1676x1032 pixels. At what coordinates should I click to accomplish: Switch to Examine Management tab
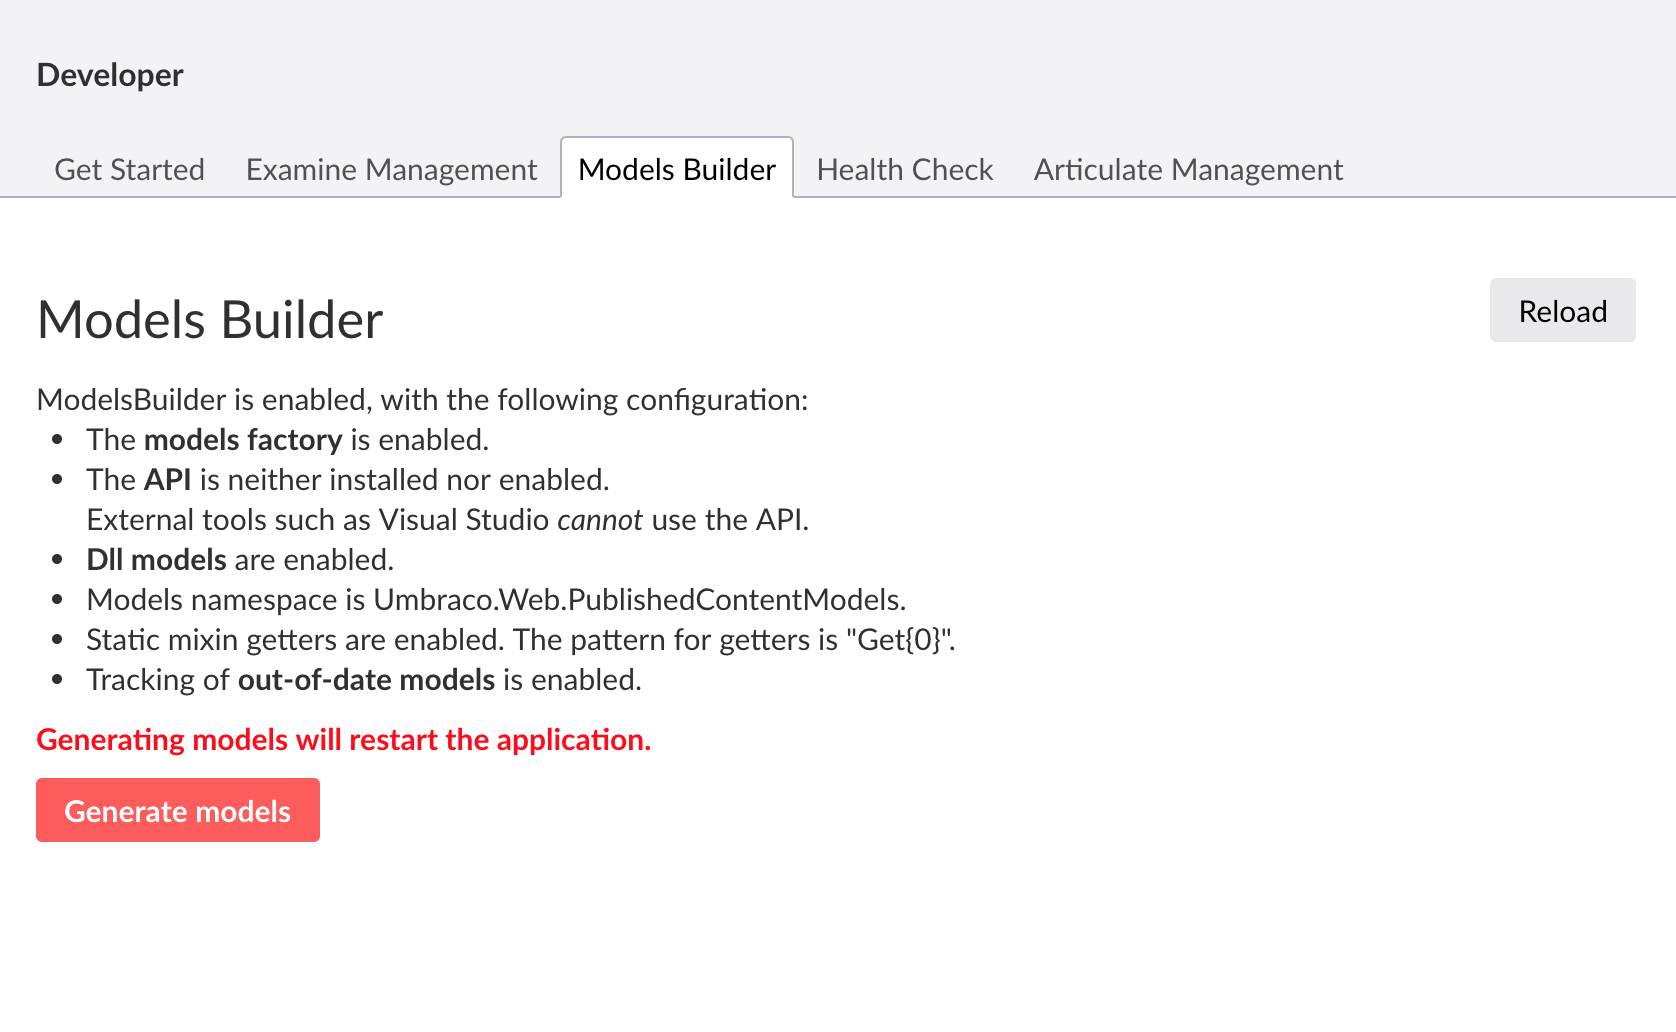[x=391, y=169]
